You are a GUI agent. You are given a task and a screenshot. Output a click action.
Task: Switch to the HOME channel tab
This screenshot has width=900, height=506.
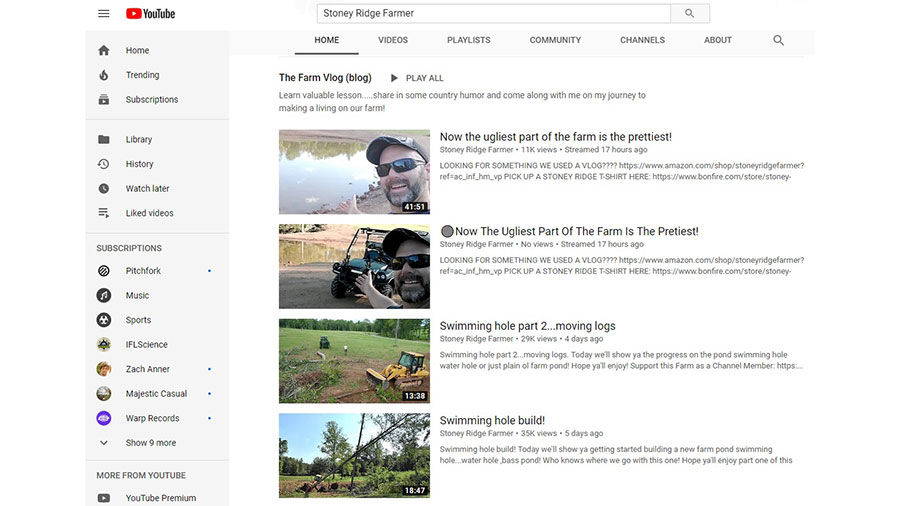click(x=327, y=40)
